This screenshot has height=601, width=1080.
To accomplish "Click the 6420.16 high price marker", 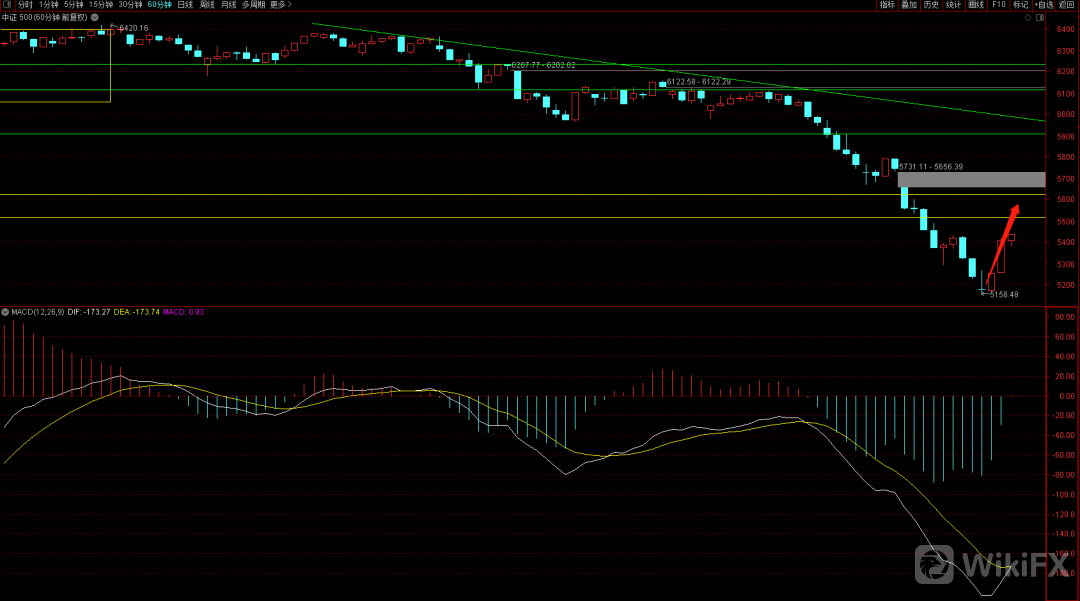I will coord(133,28).
